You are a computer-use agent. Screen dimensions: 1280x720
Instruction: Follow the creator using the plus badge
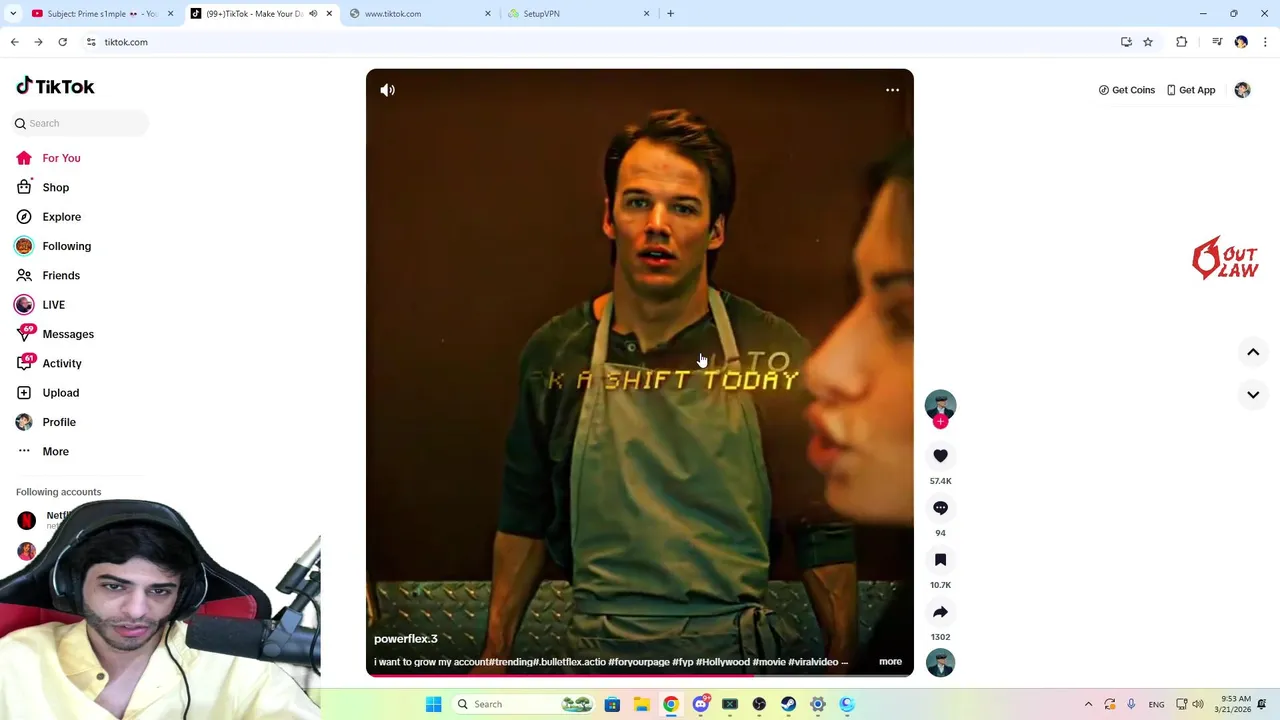(940, 422)
